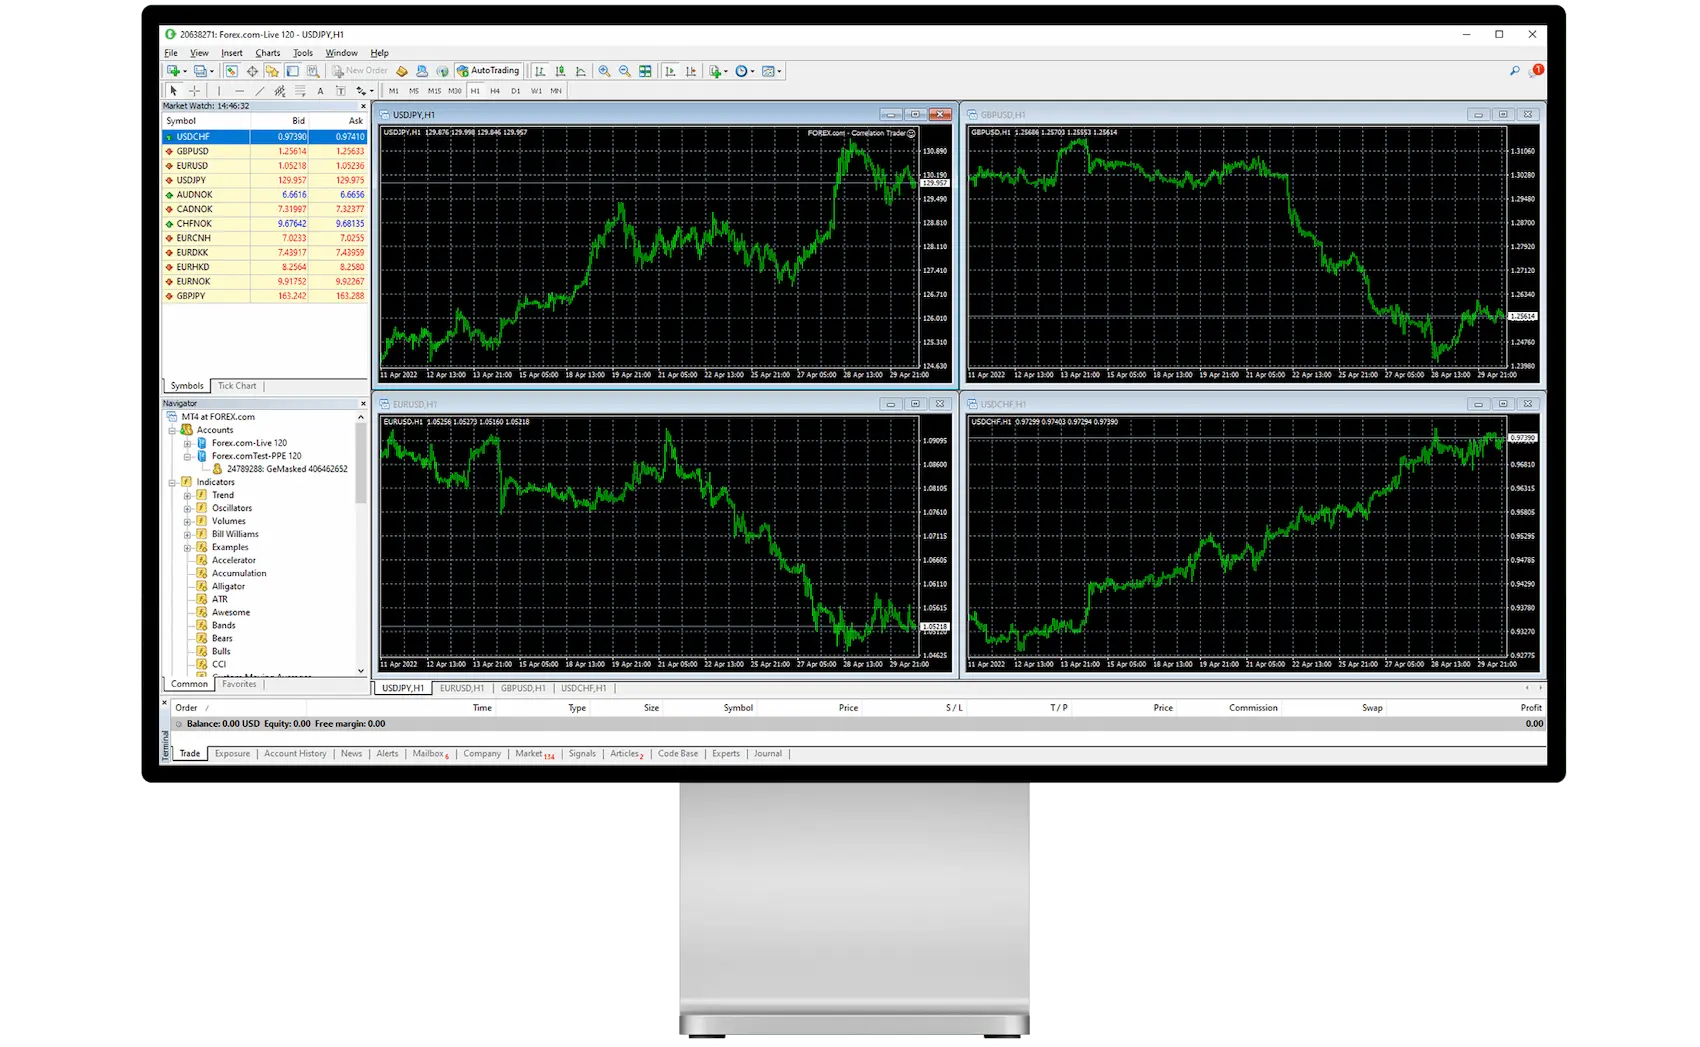Set the timeframe to H4
Viewport: 1700px width, 1047px height.
click(495, 91)
